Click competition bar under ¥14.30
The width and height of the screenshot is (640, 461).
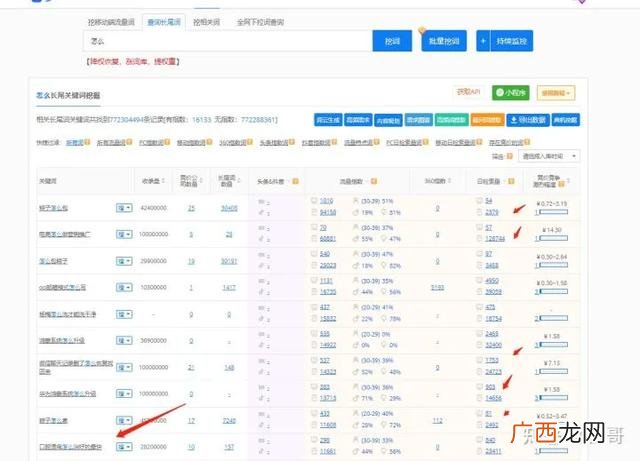(x=551, y=238)
